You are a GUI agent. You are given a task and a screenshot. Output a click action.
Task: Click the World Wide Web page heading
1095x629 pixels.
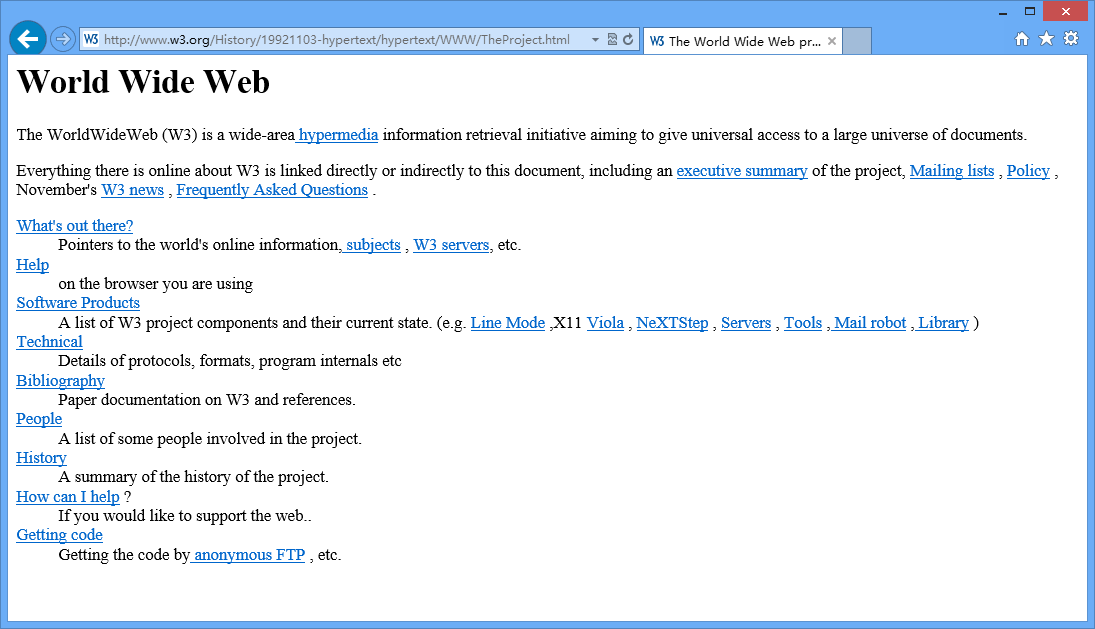tap(143, 82)
